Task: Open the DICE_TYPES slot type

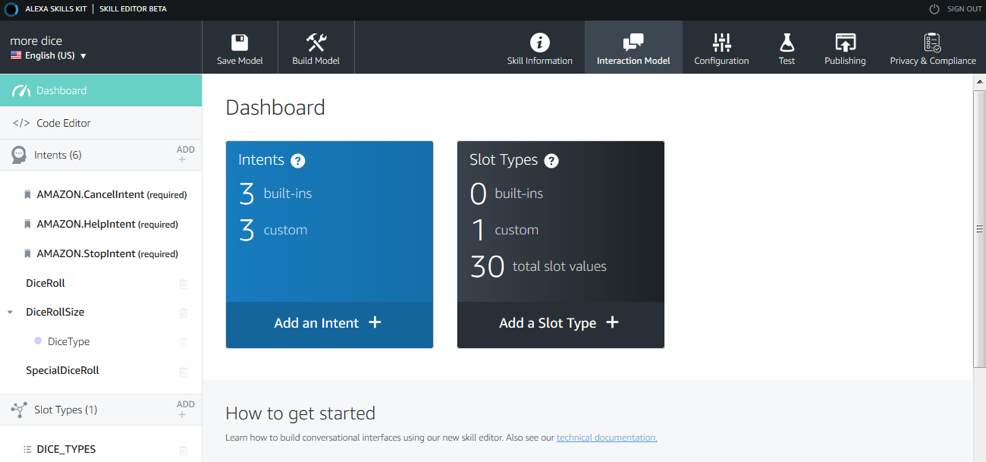Action: tap(66, 449)
